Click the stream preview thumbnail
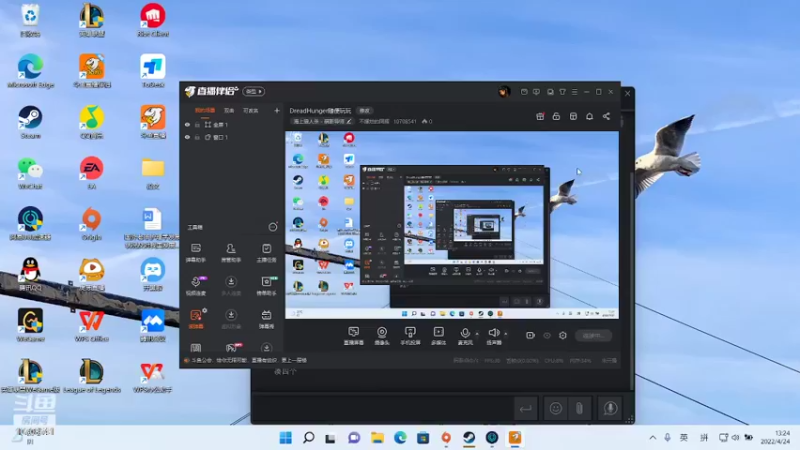This screenshot has height=450, width=800. click(452, 225)
